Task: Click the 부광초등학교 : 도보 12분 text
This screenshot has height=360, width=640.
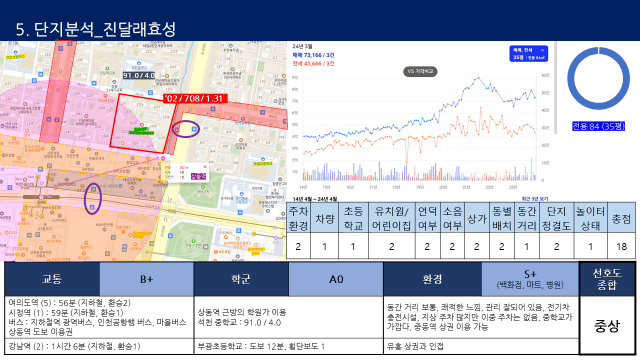Action: pos(261,346)
